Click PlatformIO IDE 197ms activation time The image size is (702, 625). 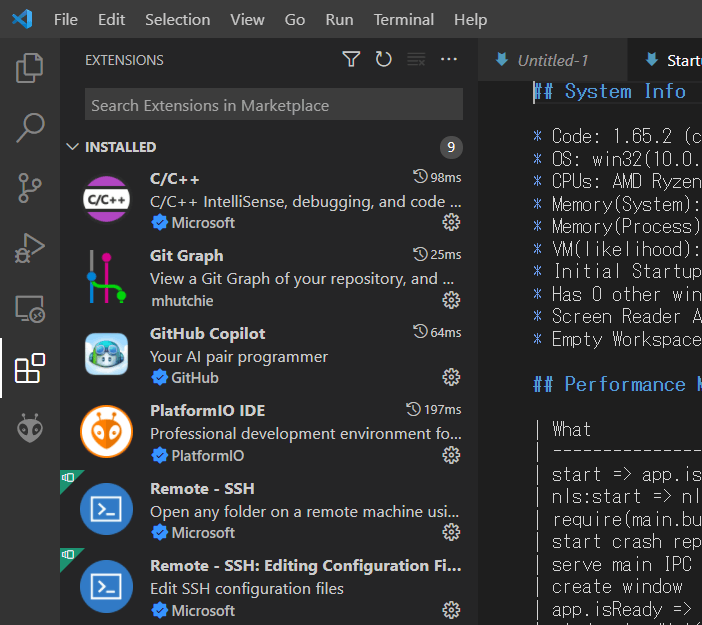433,410
